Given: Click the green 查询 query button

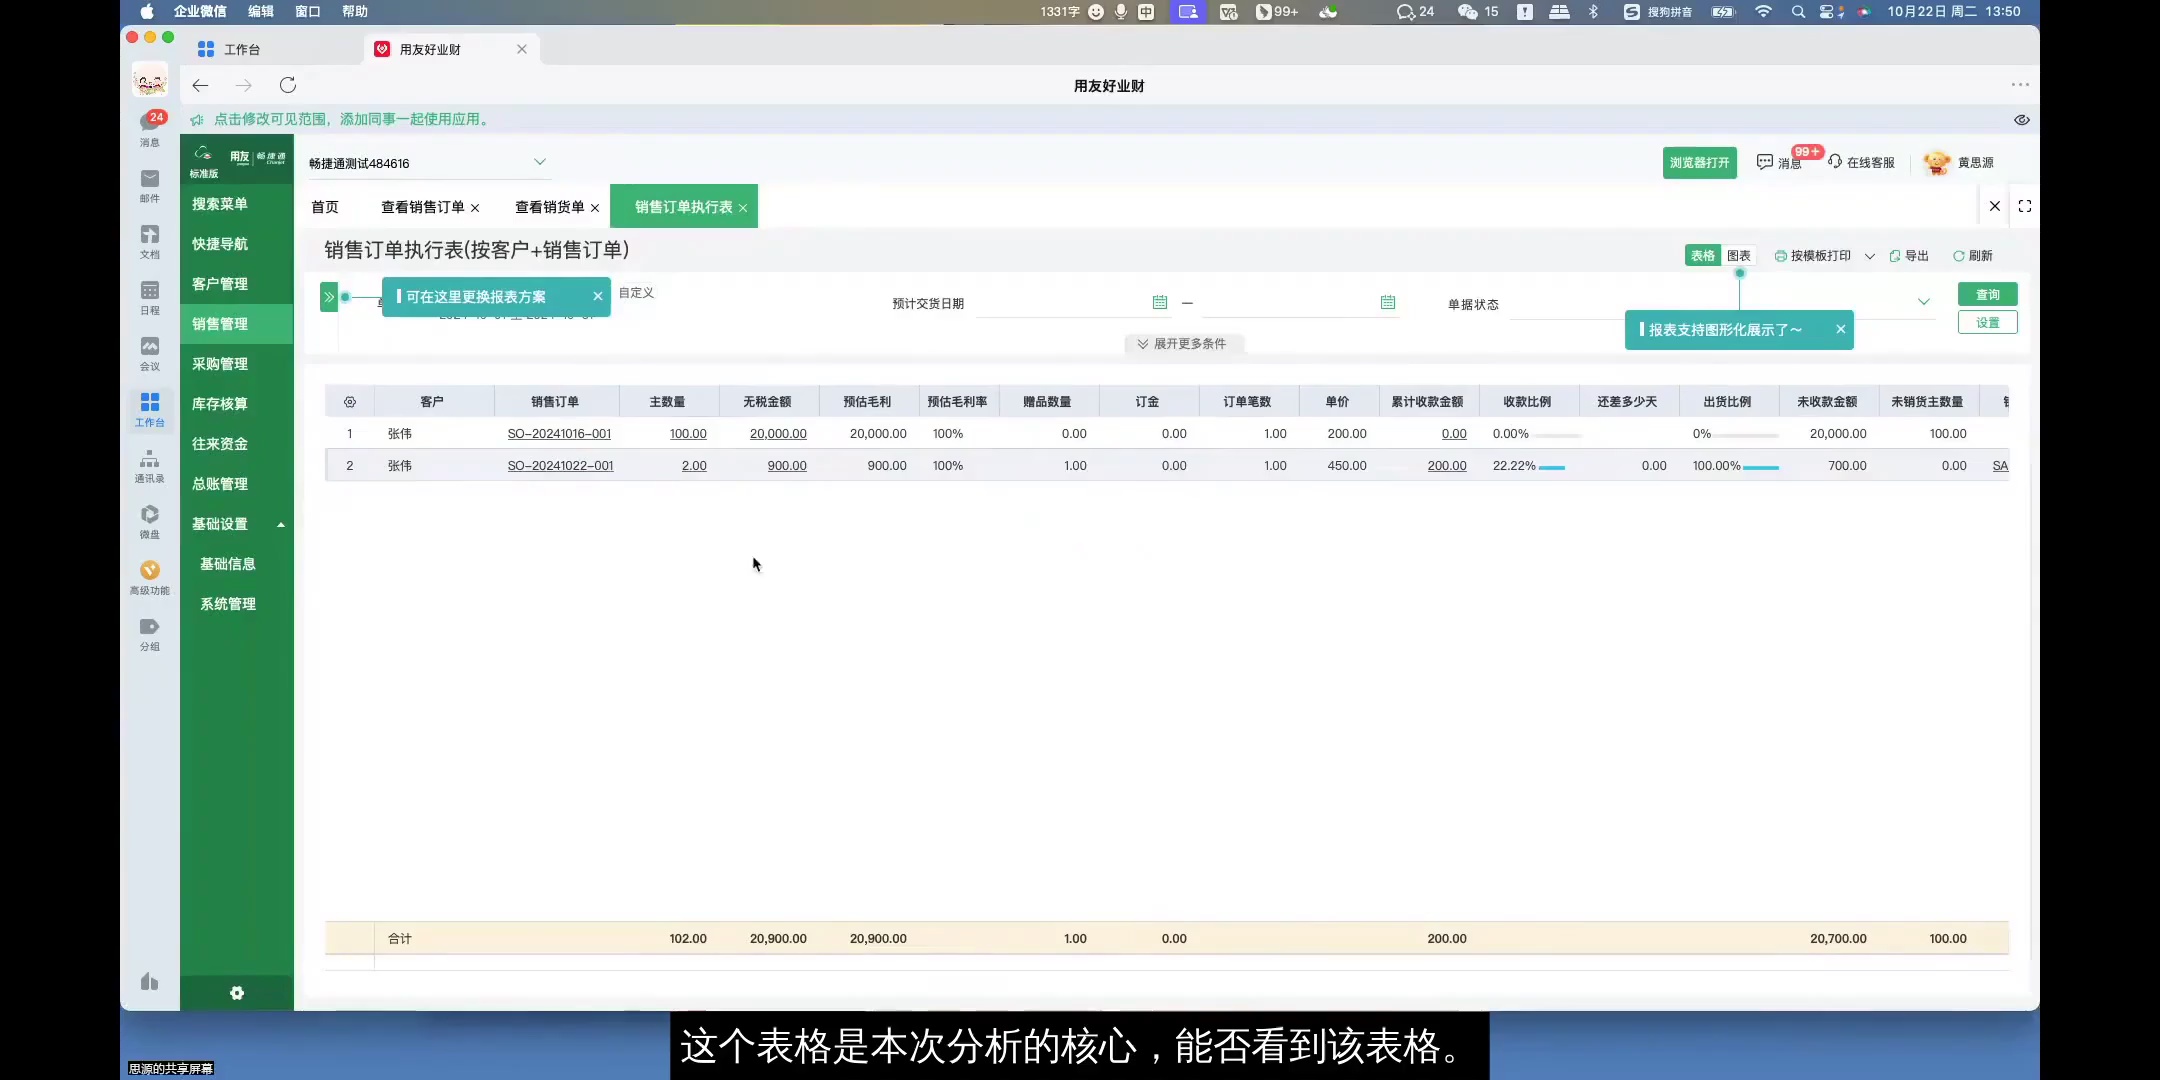Looking at the screenshot, I should (x=1988, y=293).
